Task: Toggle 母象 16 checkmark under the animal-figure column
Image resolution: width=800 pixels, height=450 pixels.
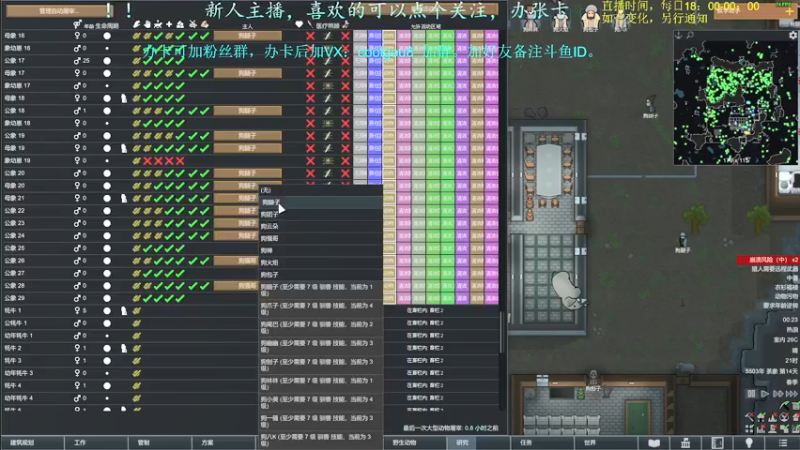Action: click(158, 36)
